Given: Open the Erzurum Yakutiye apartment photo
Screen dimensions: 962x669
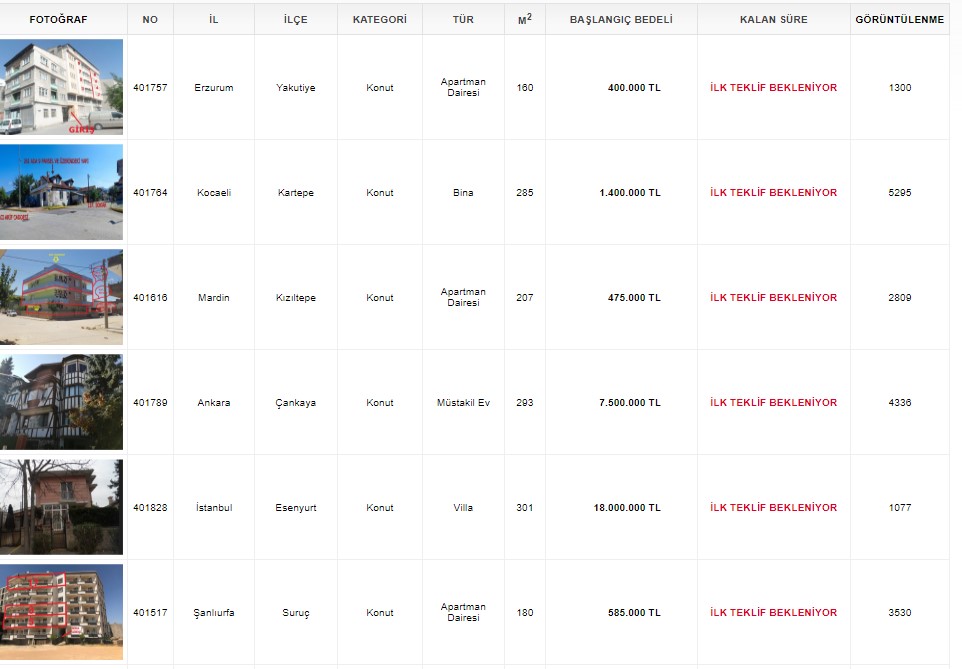Looking at the screenshot, I should pyautogui.click(x=62, y=87).
